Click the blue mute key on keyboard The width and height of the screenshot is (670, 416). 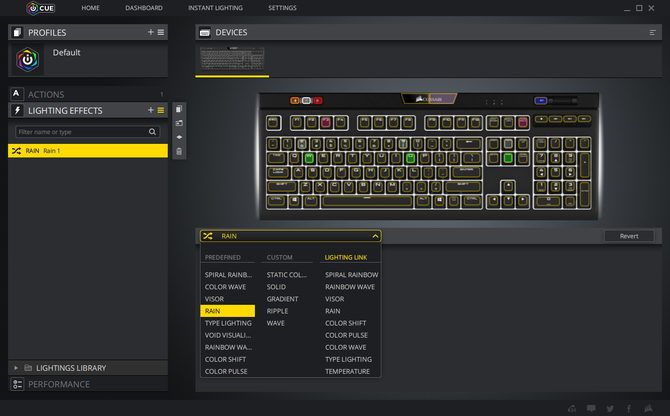click(x=541, y=100)
